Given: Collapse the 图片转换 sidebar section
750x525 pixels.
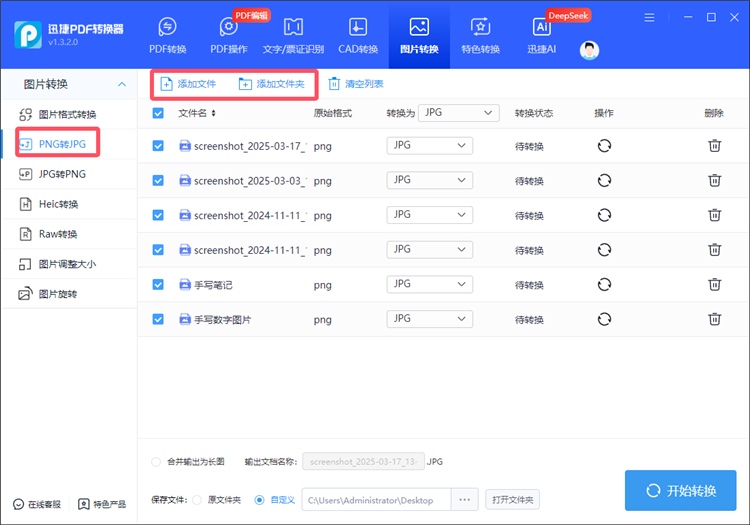Looking at the screenshot, I should tap(122, 84).
